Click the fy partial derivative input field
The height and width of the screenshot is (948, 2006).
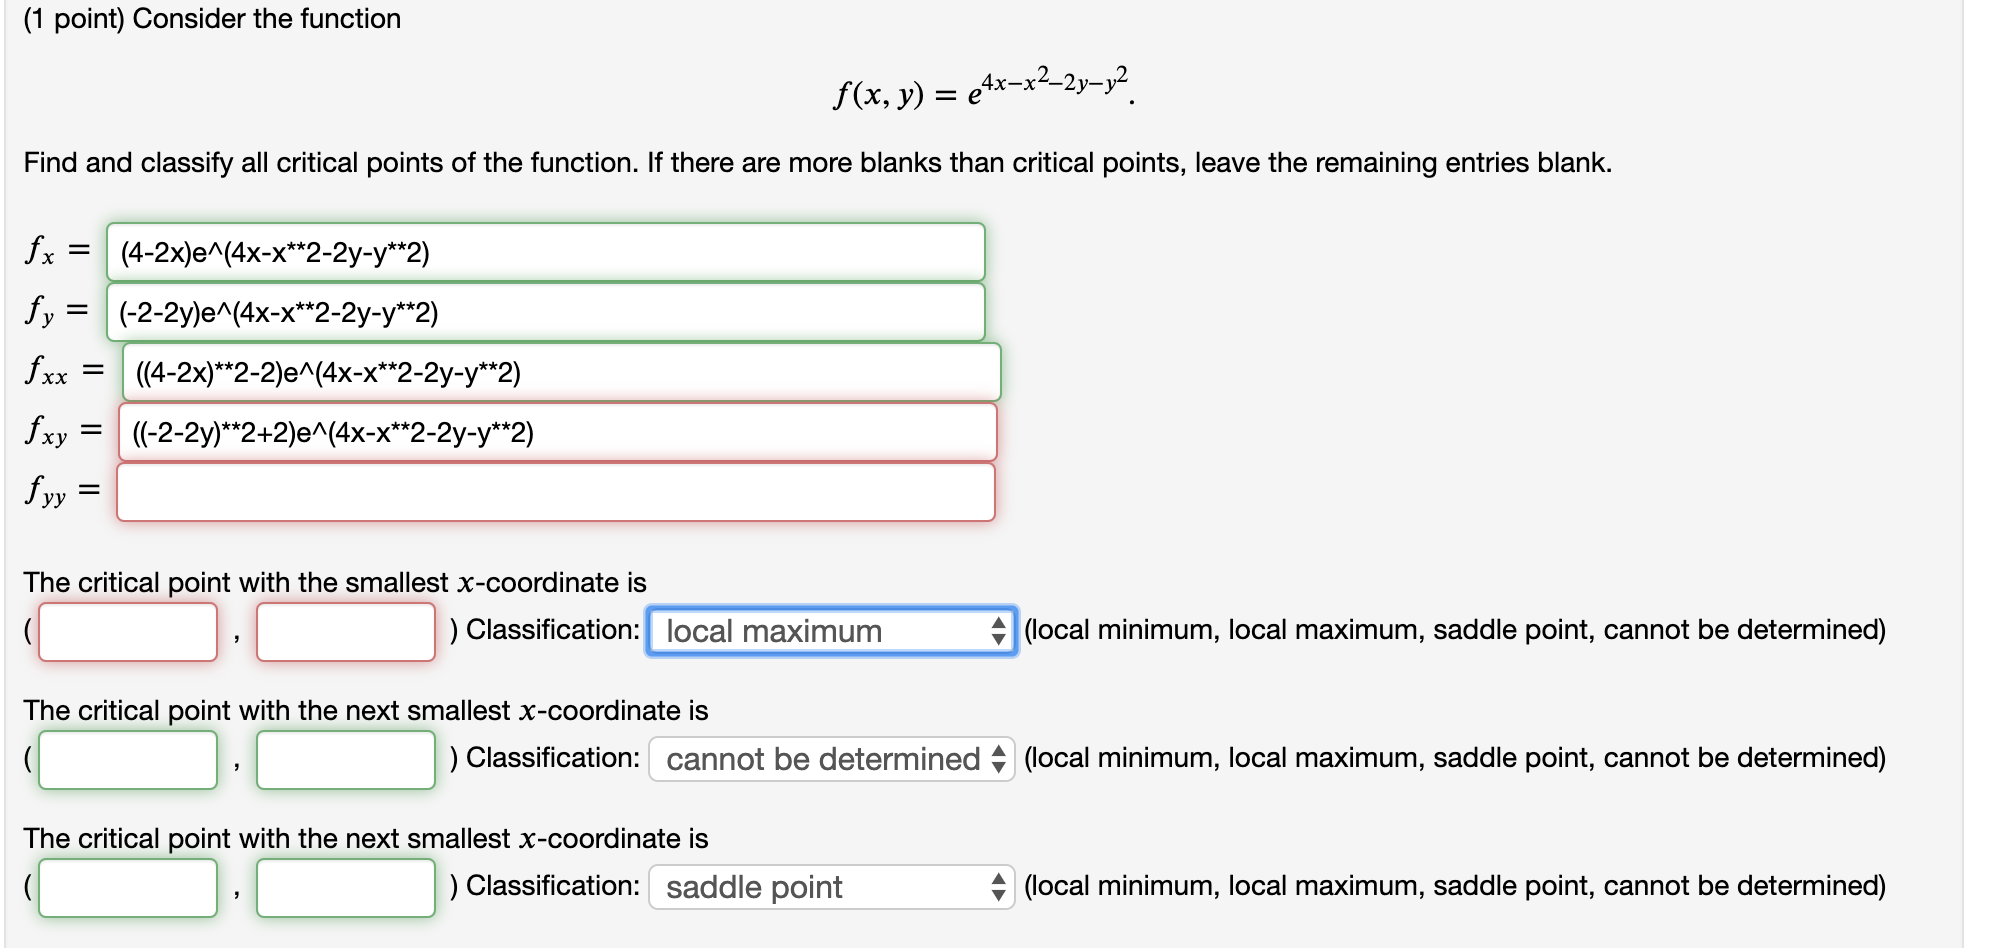coord(548,313)
